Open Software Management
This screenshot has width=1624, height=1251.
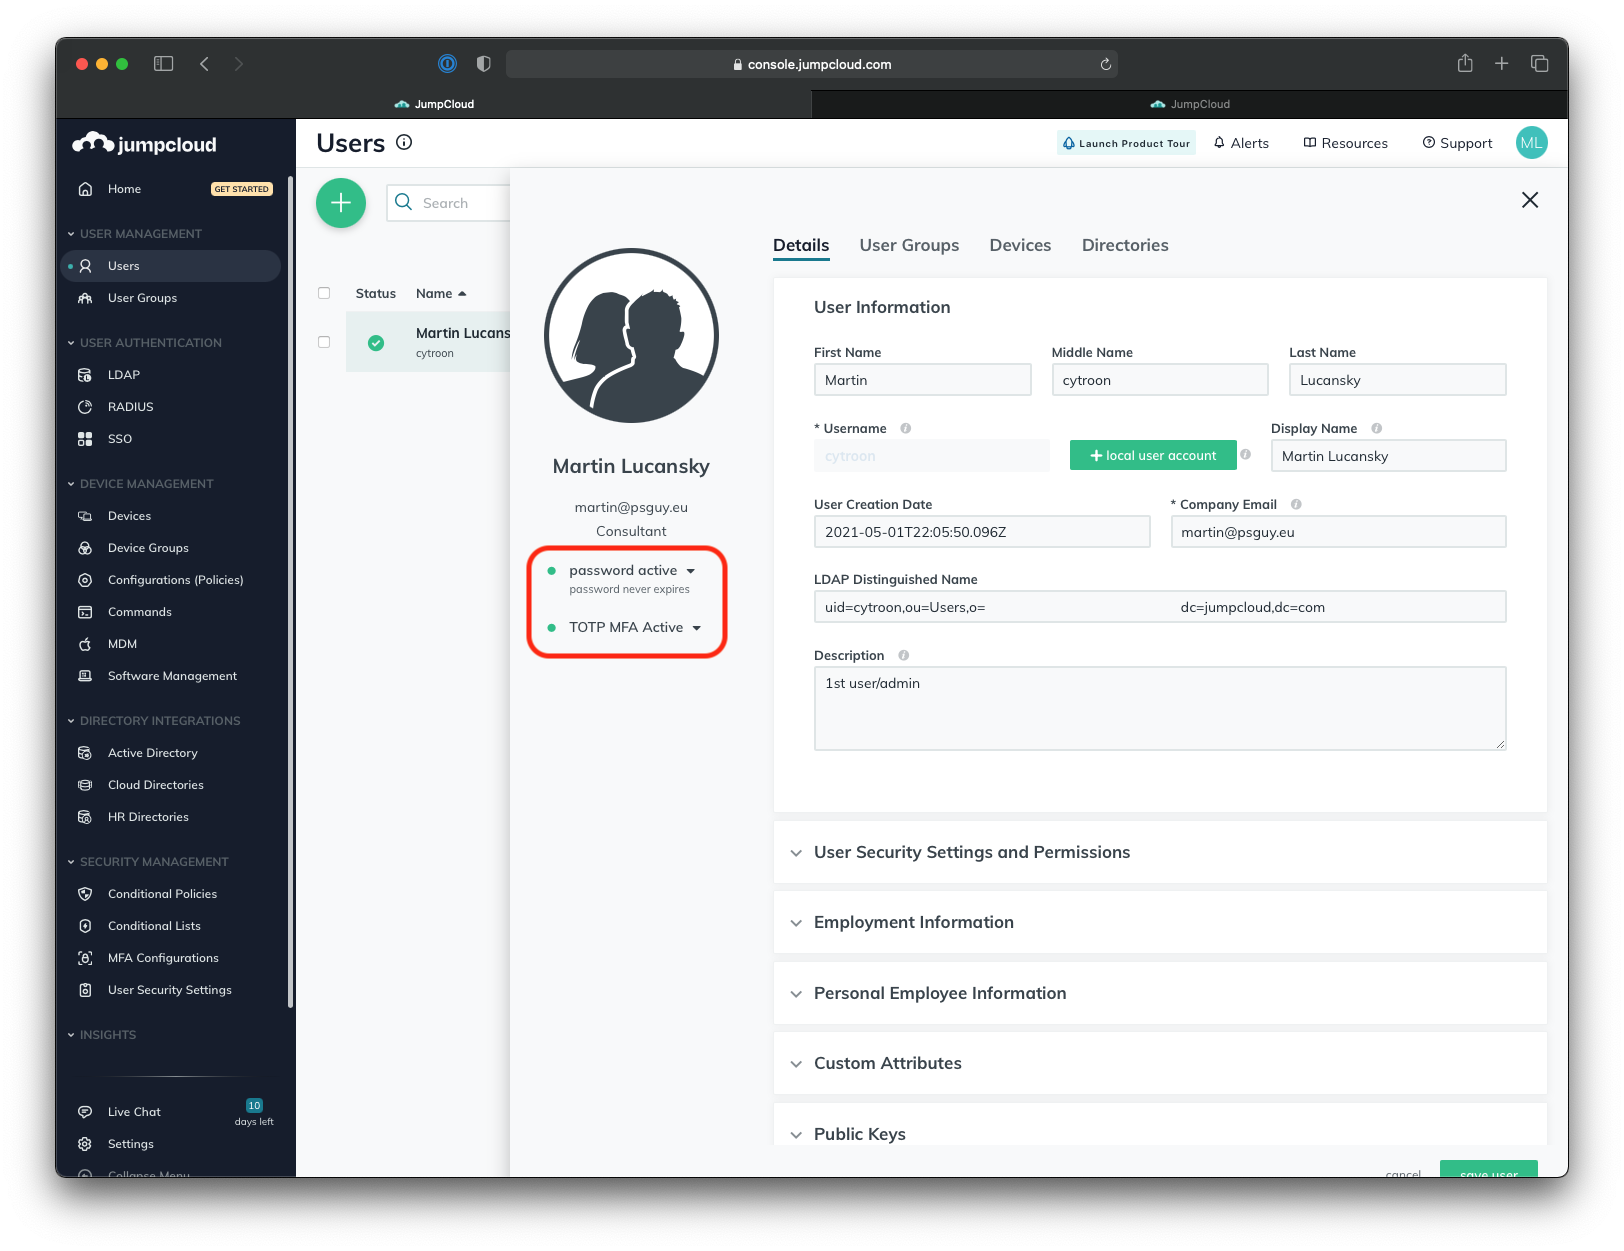pyautogui.click(x=172, y=676)
